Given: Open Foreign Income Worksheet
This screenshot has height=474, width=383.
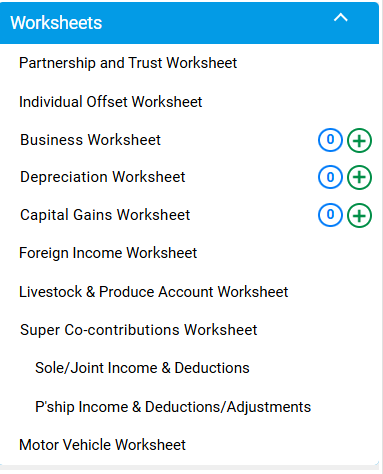Looking at the screenshot, I should click(108, 253).
